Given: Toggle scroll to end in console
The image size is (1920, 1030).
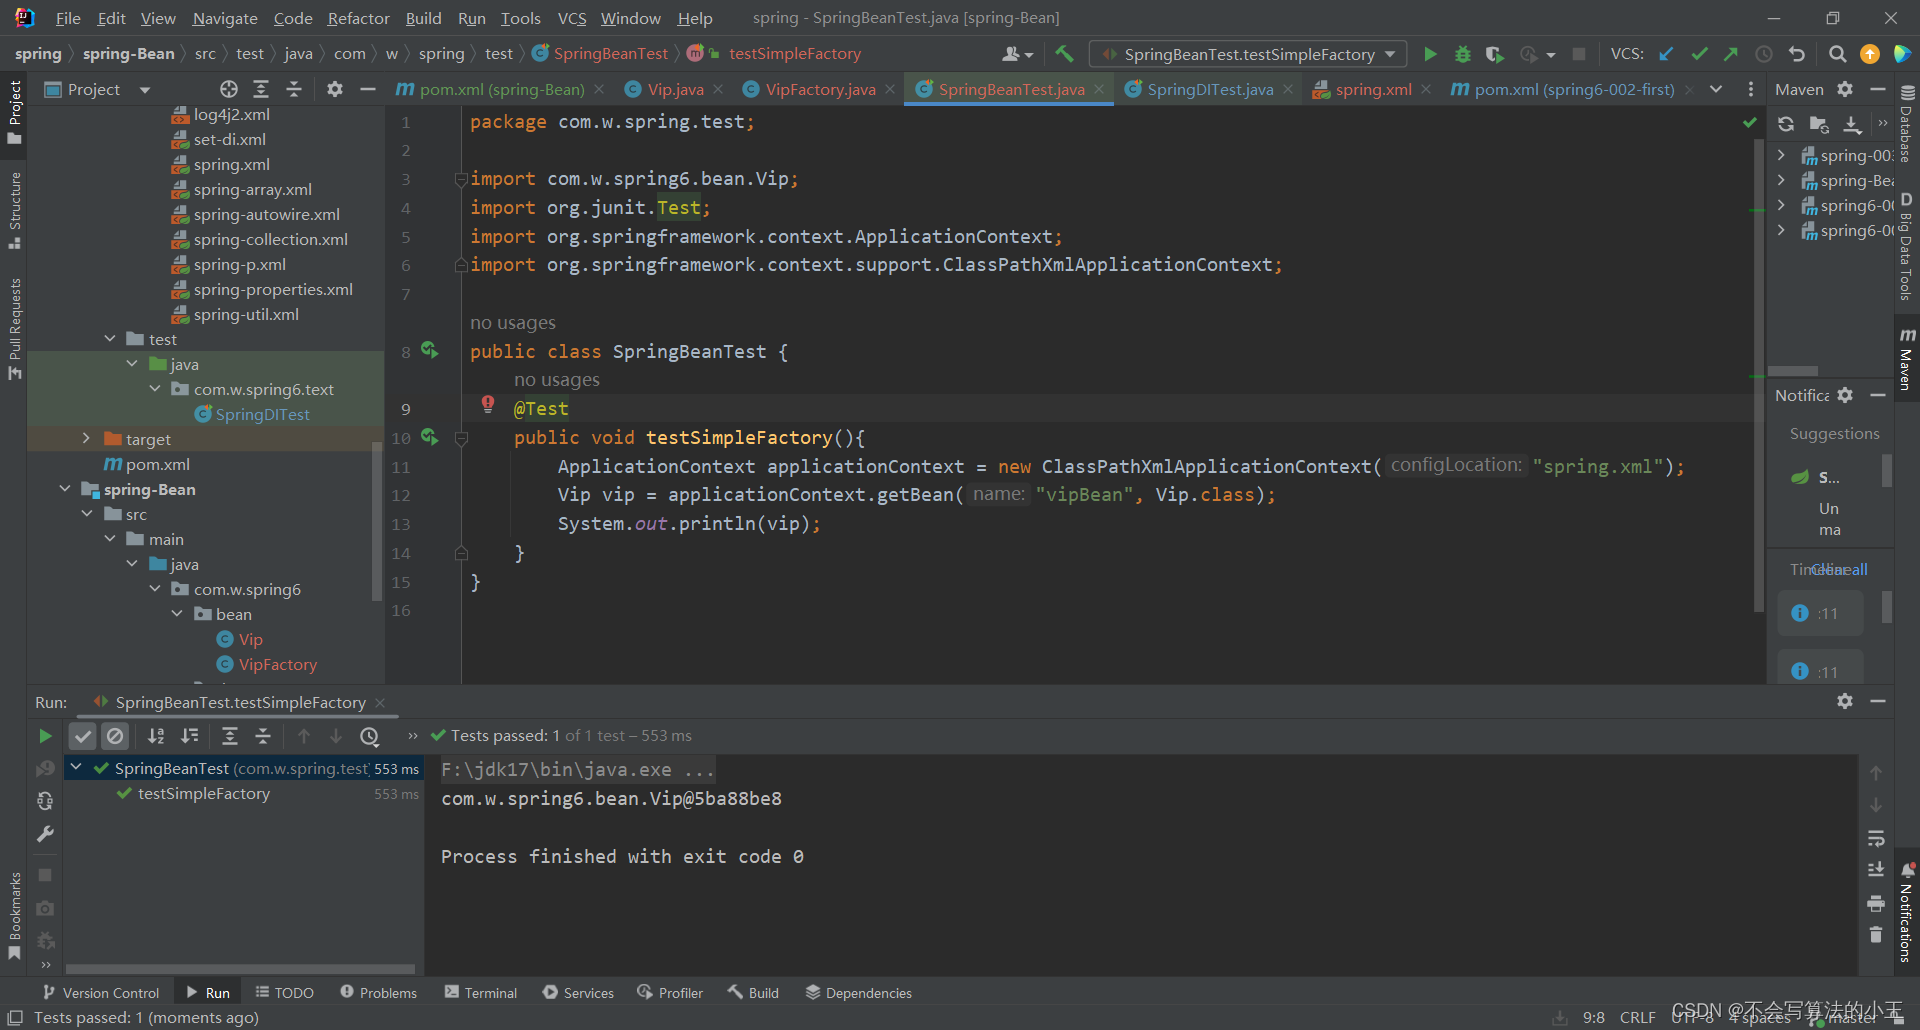Looking at the screenshot, I should [x=1876, y=870].
